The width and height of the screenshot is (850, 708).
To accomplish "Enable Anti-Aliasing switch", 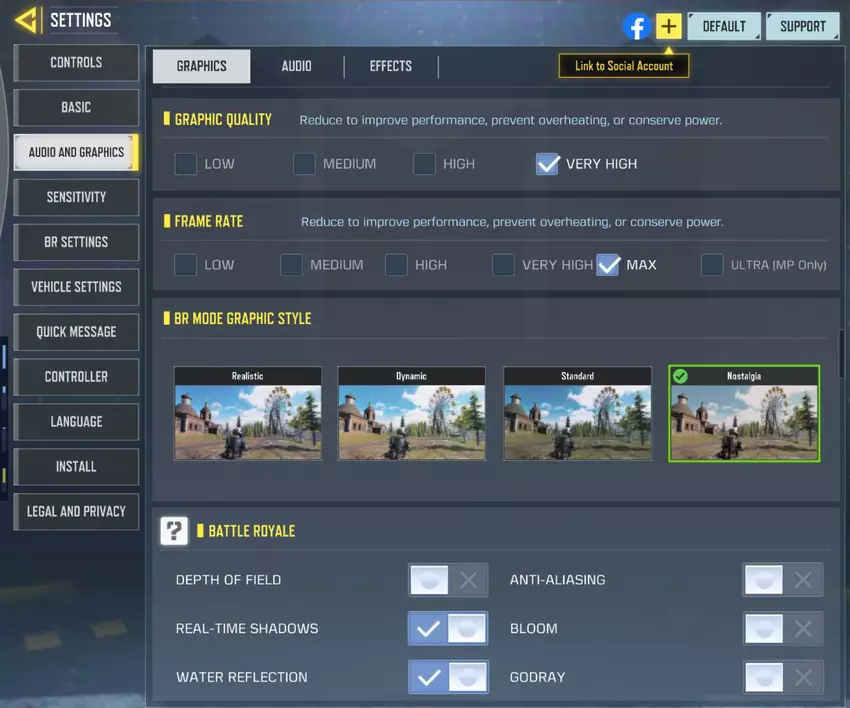I will coord(782,580).
